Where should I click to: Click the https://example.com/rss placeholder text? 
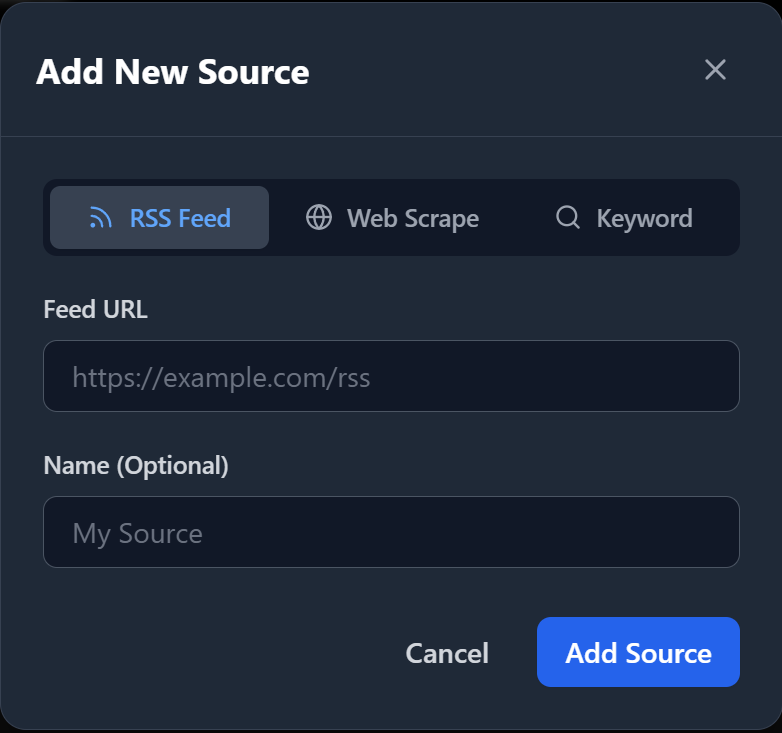tap(221, 378)
